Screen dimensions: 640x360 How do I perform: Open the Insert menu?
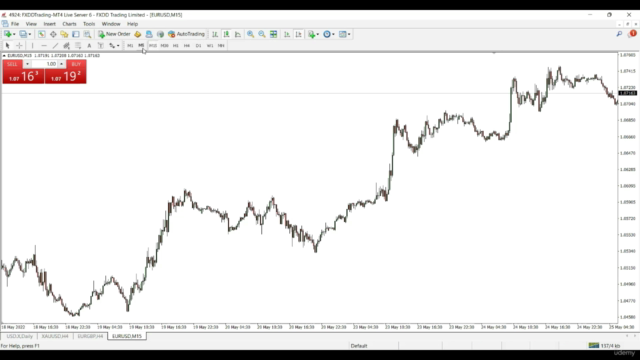pyautogui.click(x=49, y=24)
